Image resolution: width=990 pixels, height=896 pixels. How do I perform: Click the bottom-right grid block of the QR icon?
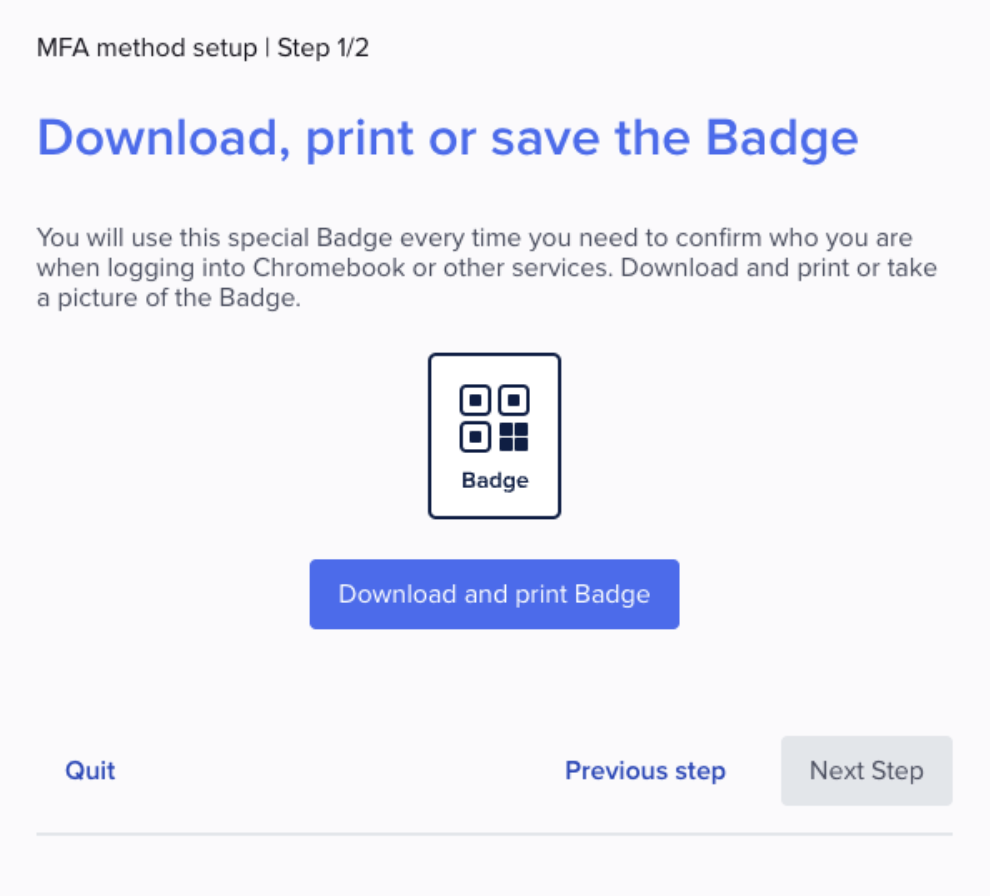point(513,437)
